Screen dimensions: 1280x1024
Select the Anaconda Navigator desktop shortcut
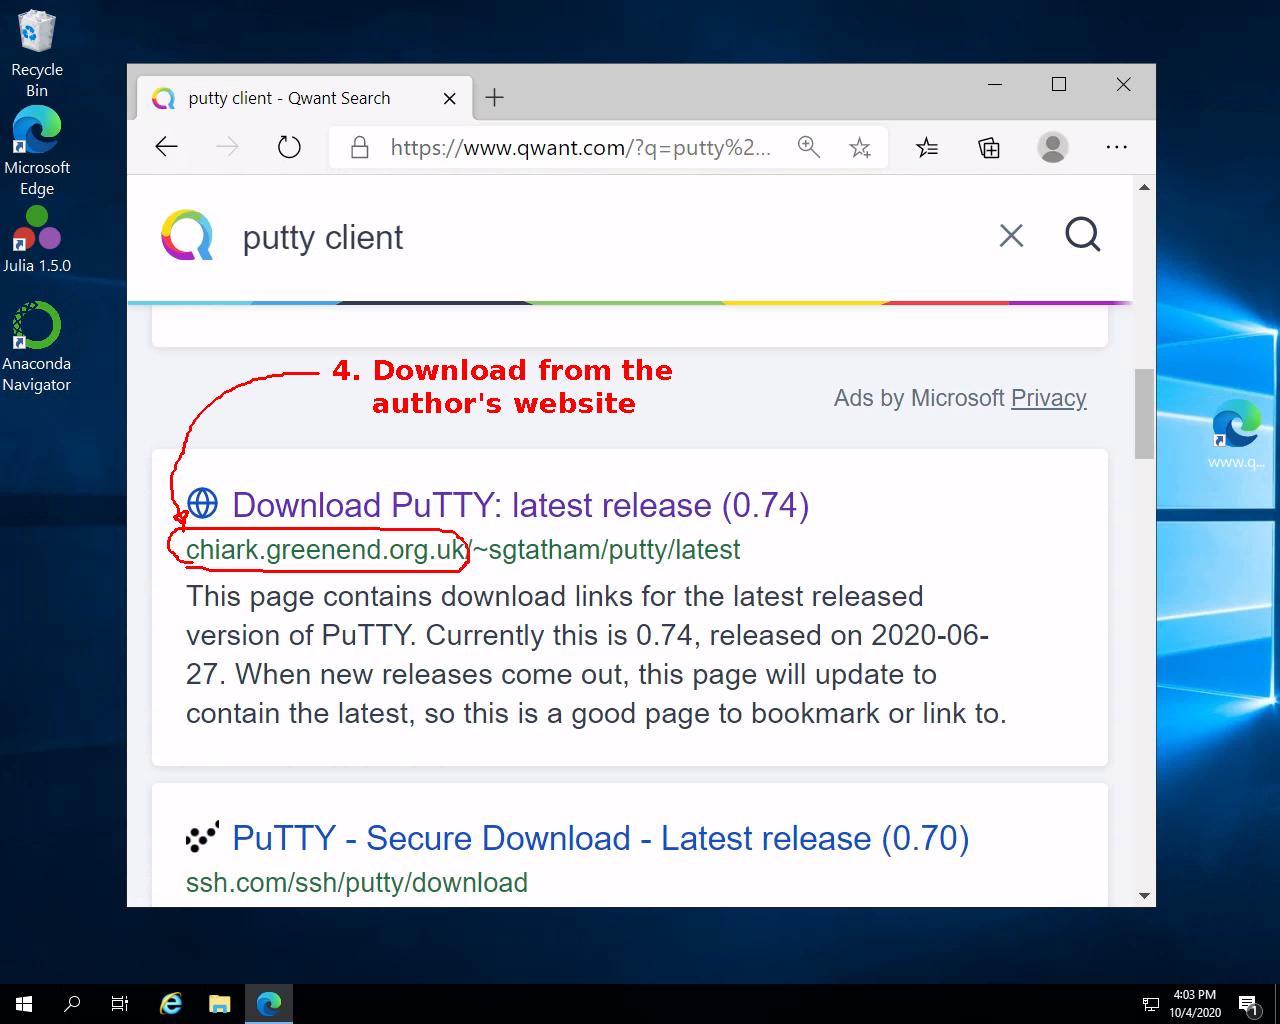(37, 347)
